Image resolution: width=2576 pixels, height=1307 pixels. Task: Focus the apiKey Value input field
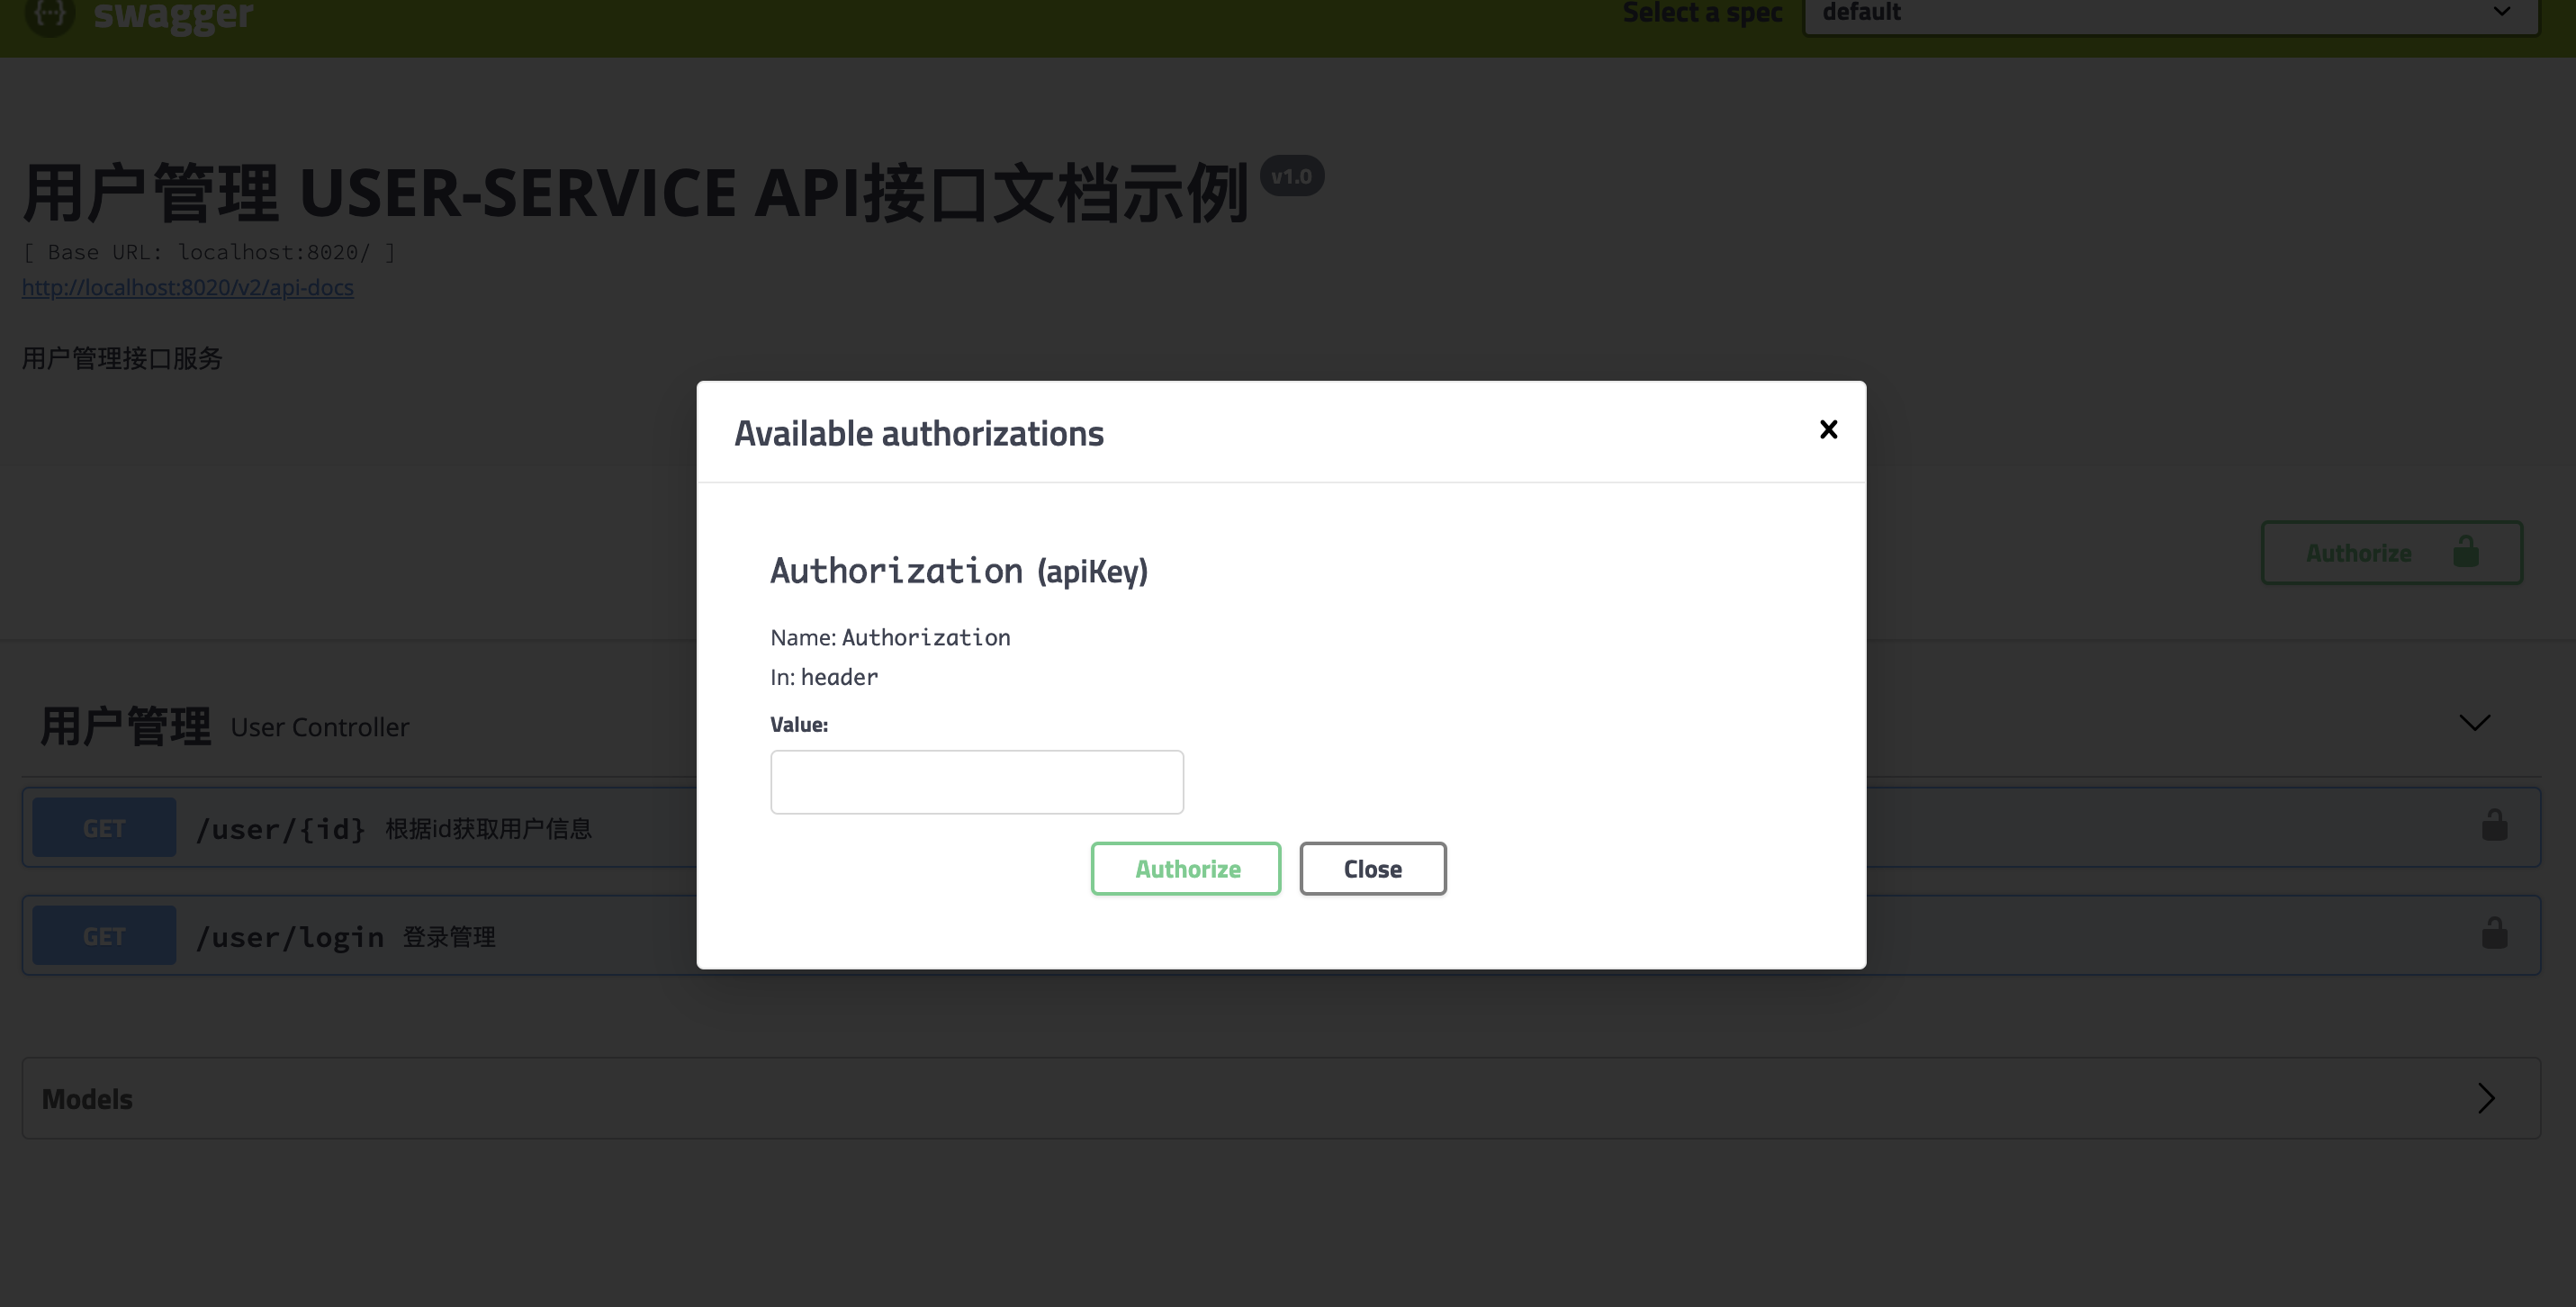pyautogui.click(x=977, y=782)
